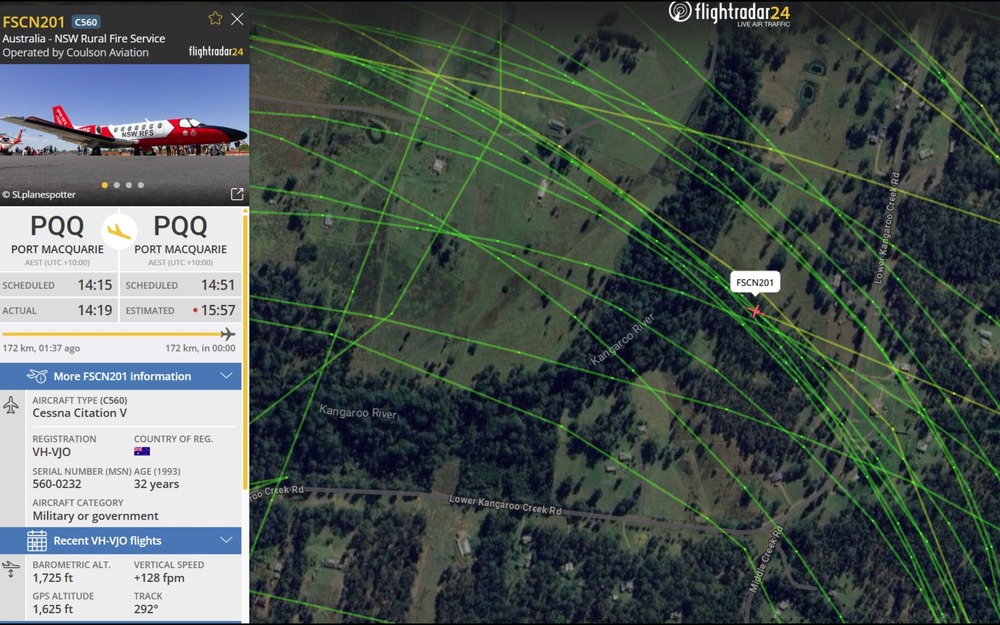
Task: Click the flight progress bar plane
Action: tap(228, 334)
